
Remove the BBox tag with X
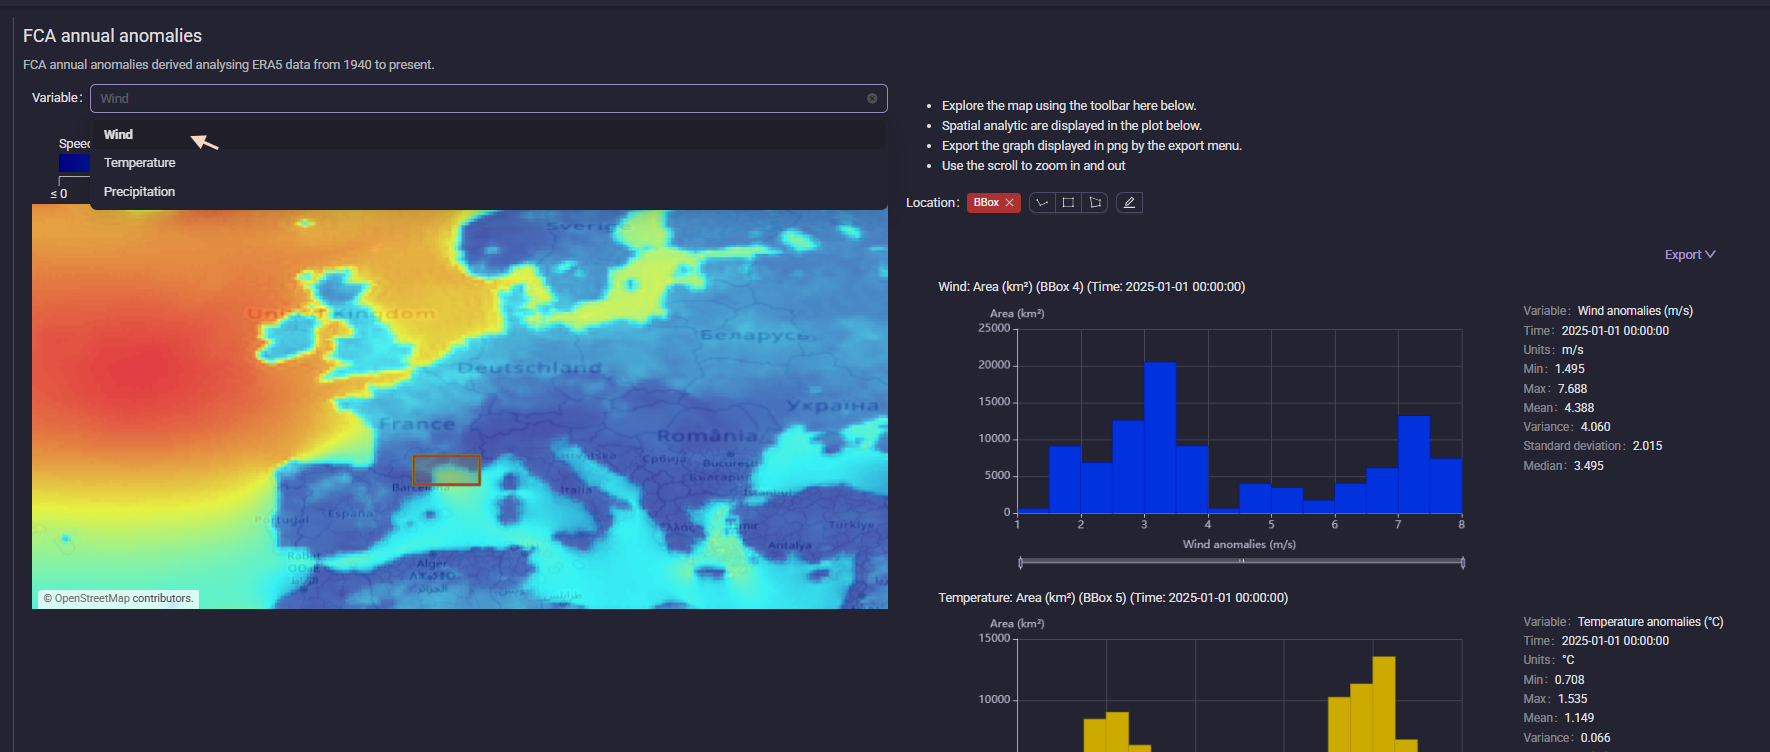click(x=1010, y=203)
